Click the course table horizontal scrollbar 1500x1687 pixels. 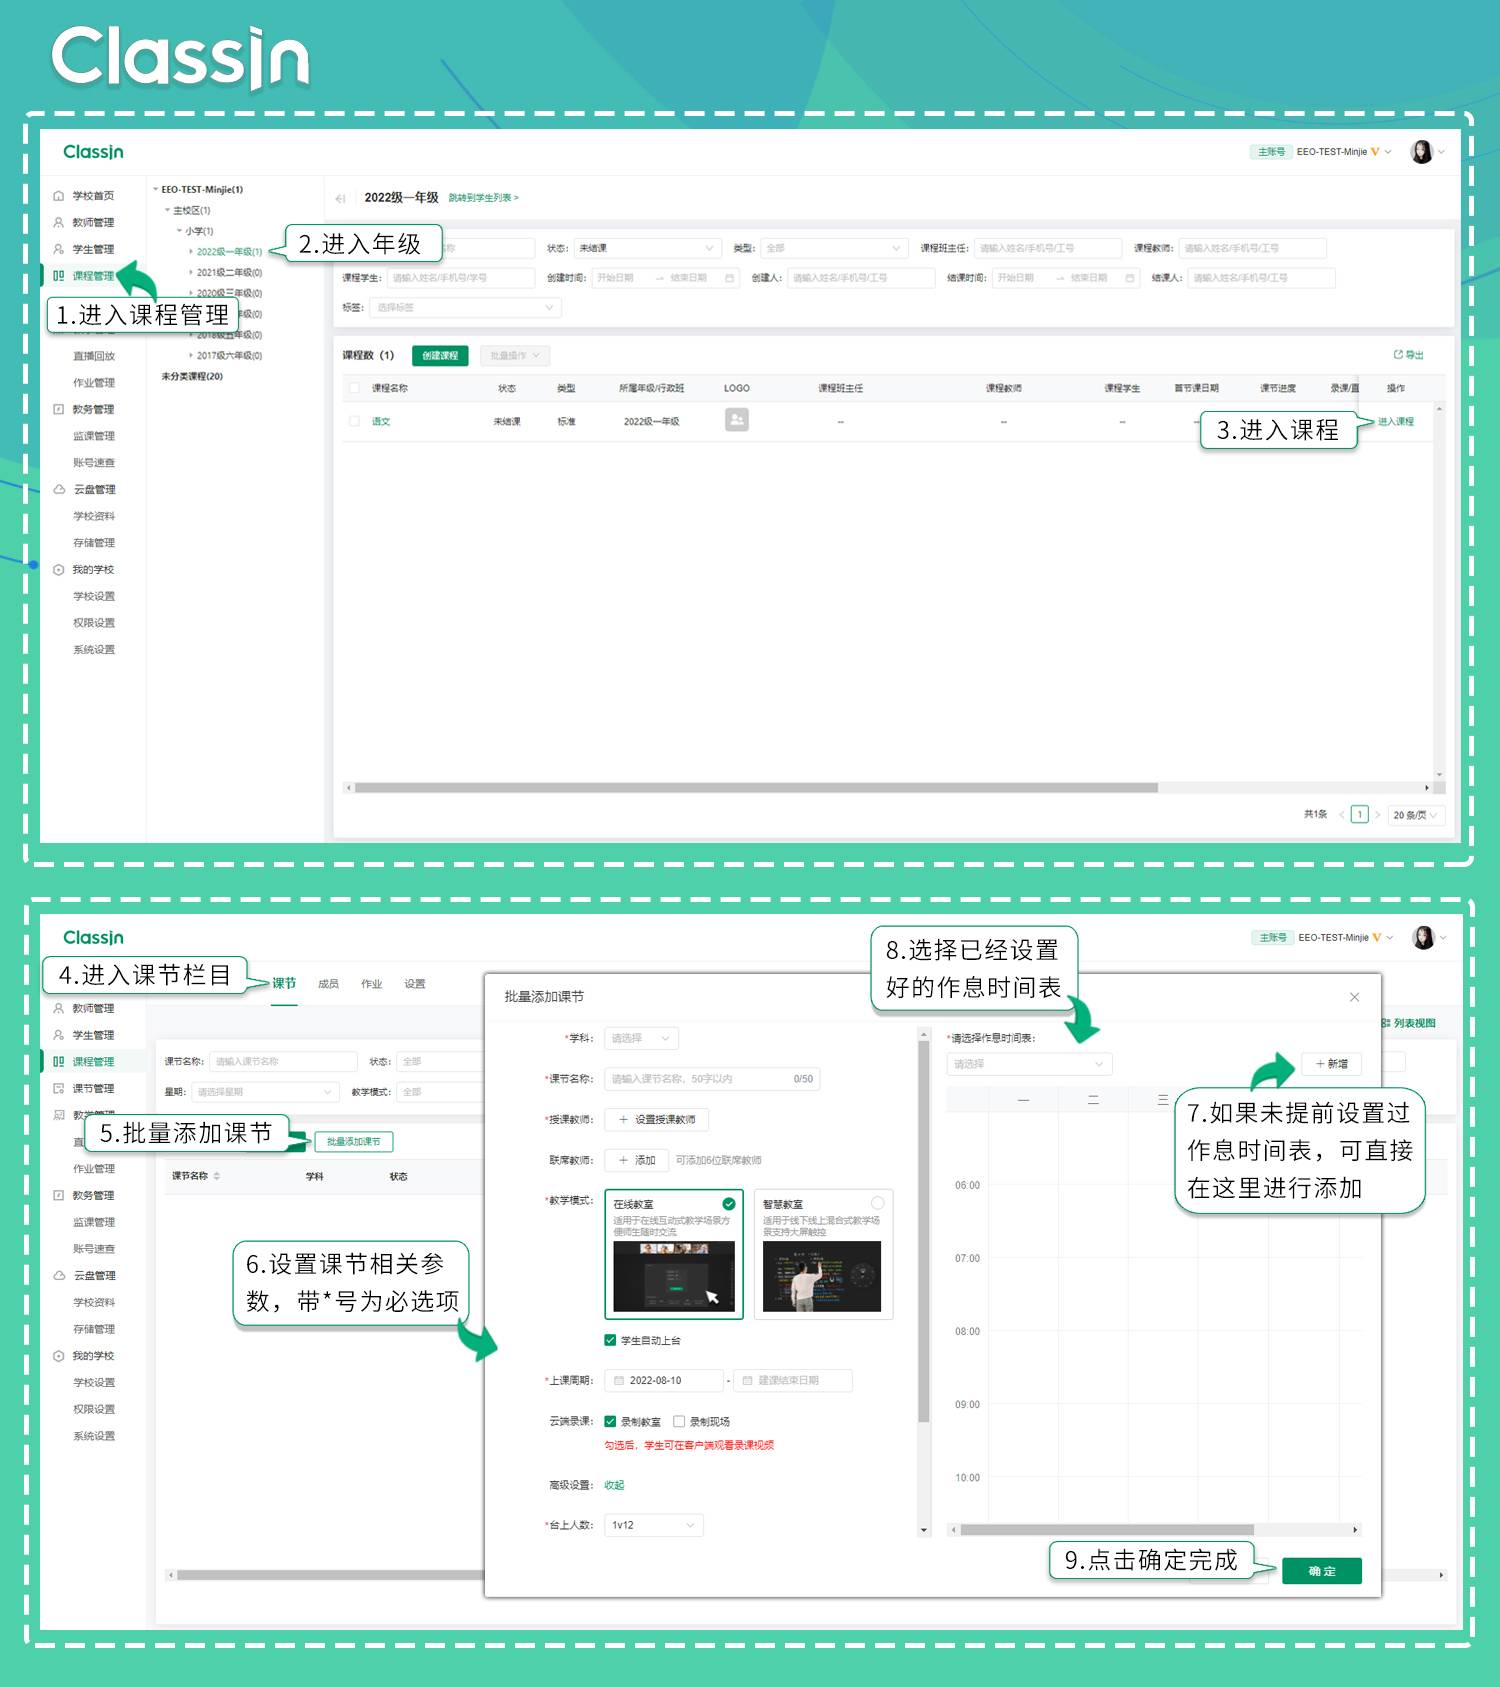click(756, 788)
